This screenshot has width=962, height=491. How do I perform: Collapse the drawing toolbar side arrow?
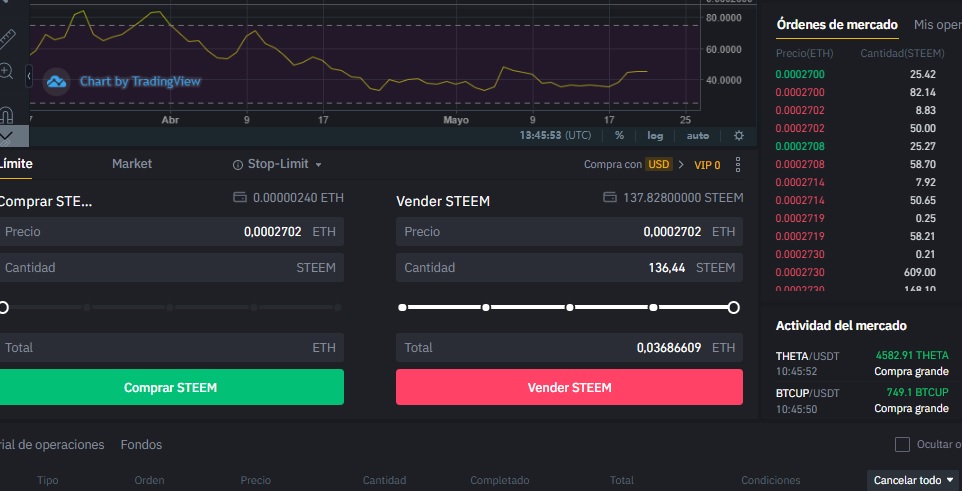[x=29, y=77]
